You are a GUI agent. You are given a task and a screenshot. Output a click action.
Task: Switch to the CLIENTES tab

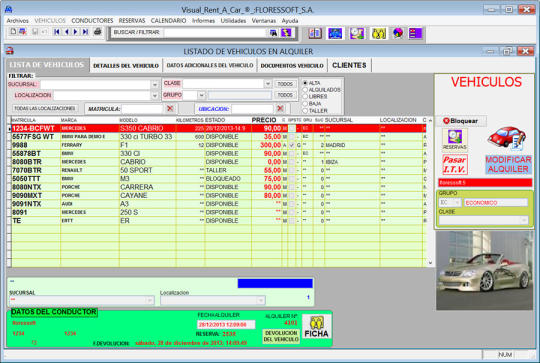click(349, 65)
